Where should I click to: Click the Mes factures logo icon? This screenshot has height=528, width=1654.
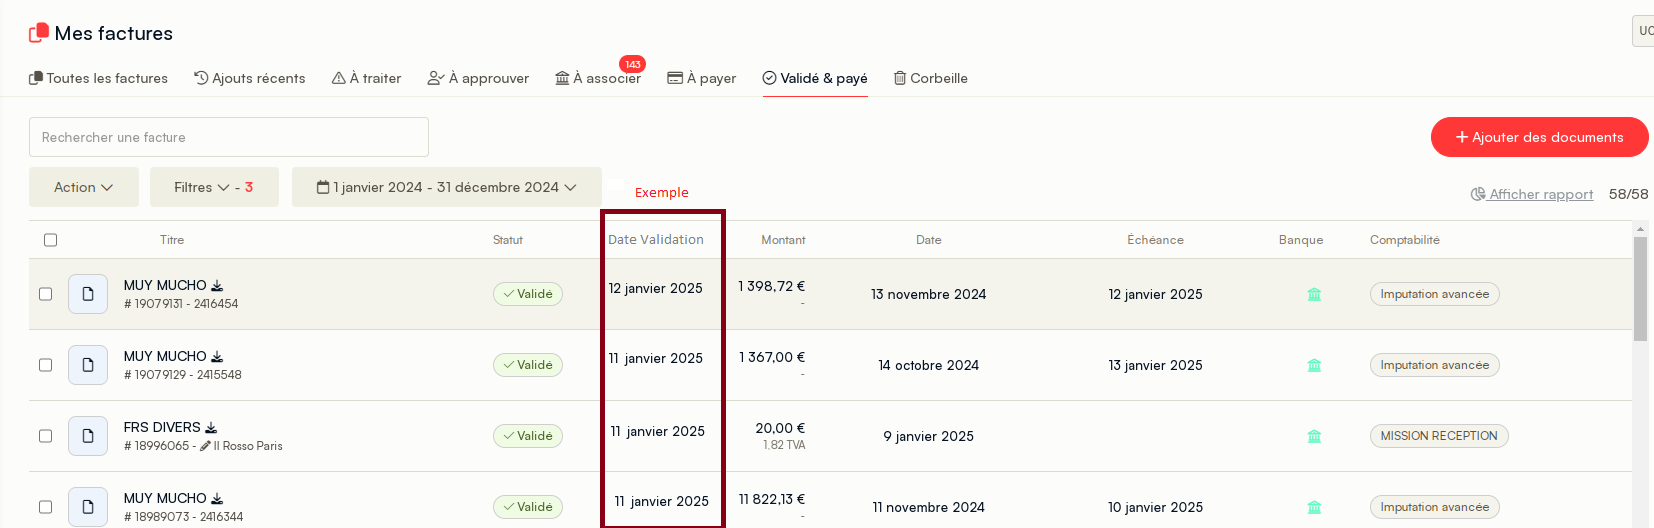tap(39, 33)
